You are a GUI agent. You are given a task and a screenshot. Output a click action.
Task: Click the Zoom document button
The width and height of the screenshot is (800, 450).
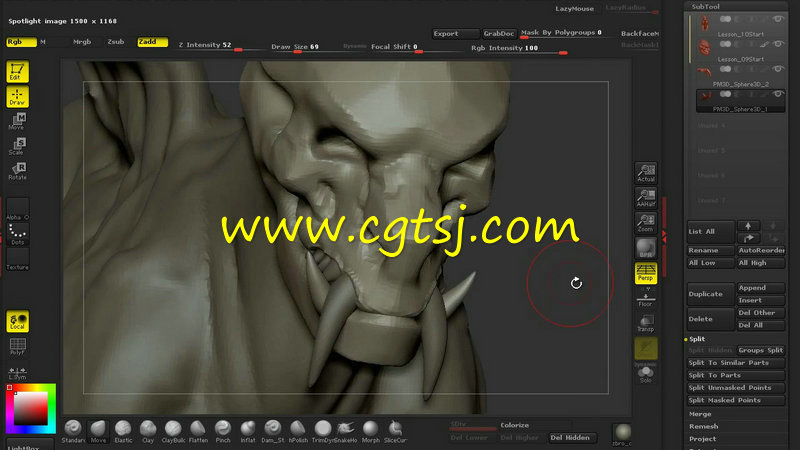tap(646, 223)
